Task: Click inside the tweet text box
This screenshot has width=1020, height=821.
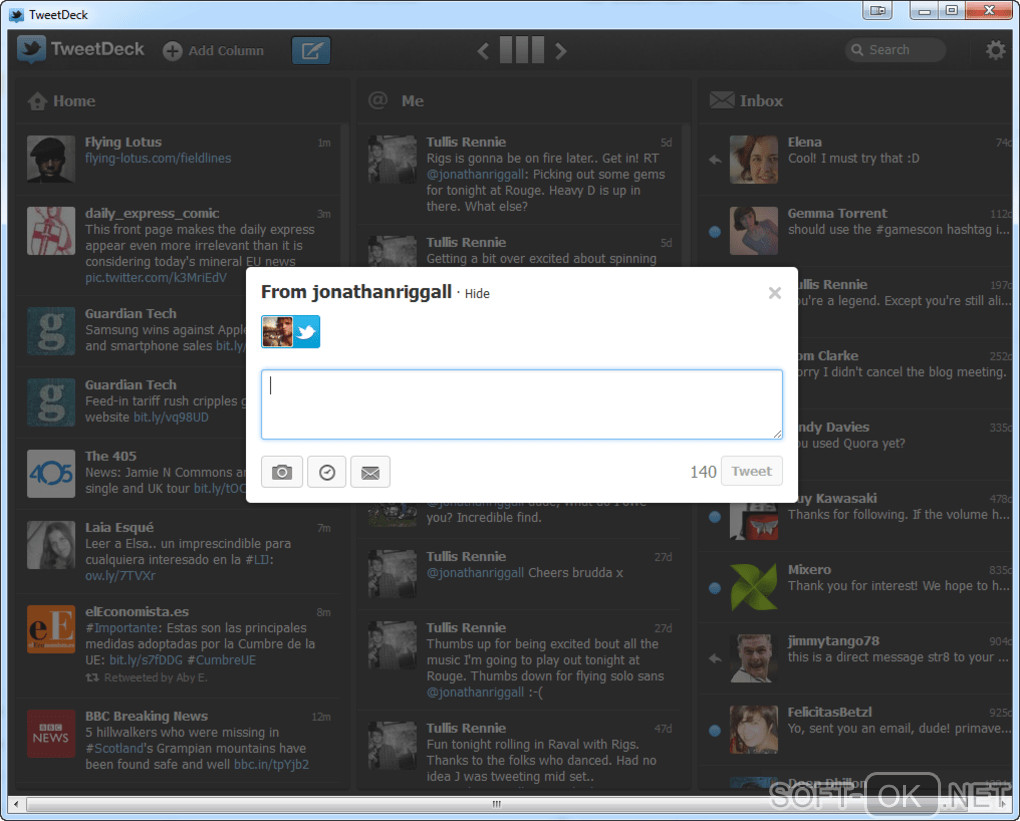Action: pos(522,404)
